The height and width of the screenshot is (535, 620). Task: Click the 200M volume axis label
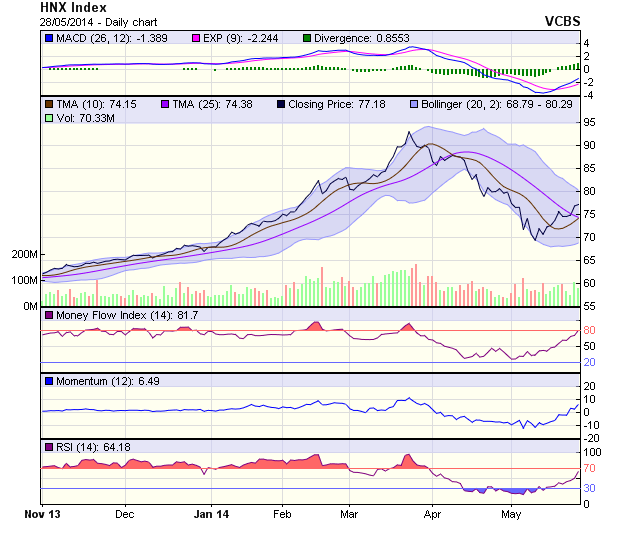(23, 255)
